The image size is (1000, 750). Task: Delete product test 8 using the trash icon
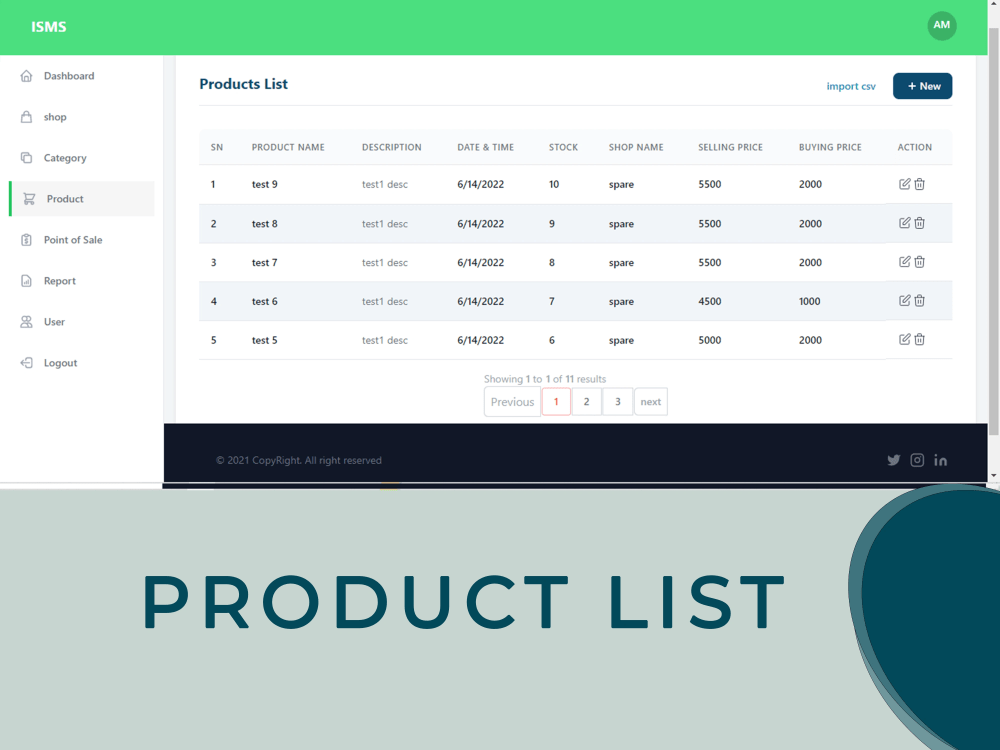919,223
